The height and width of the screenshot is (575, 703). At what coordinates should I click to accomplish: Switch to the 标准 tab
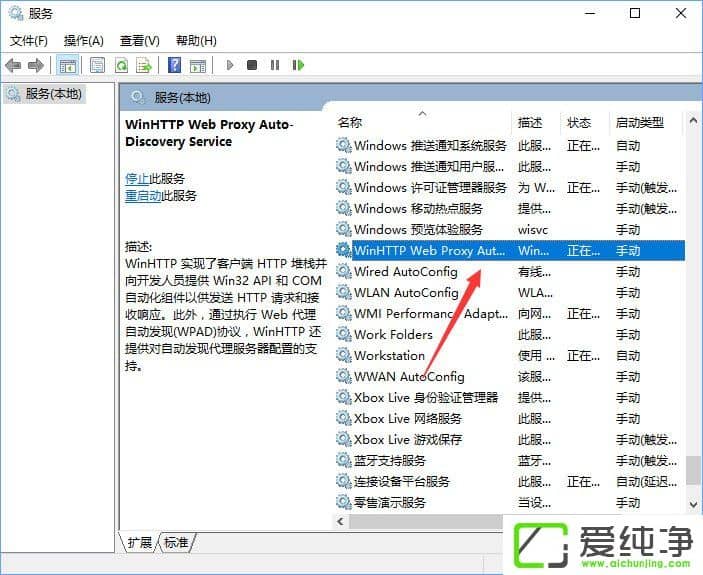coord(176,543)
